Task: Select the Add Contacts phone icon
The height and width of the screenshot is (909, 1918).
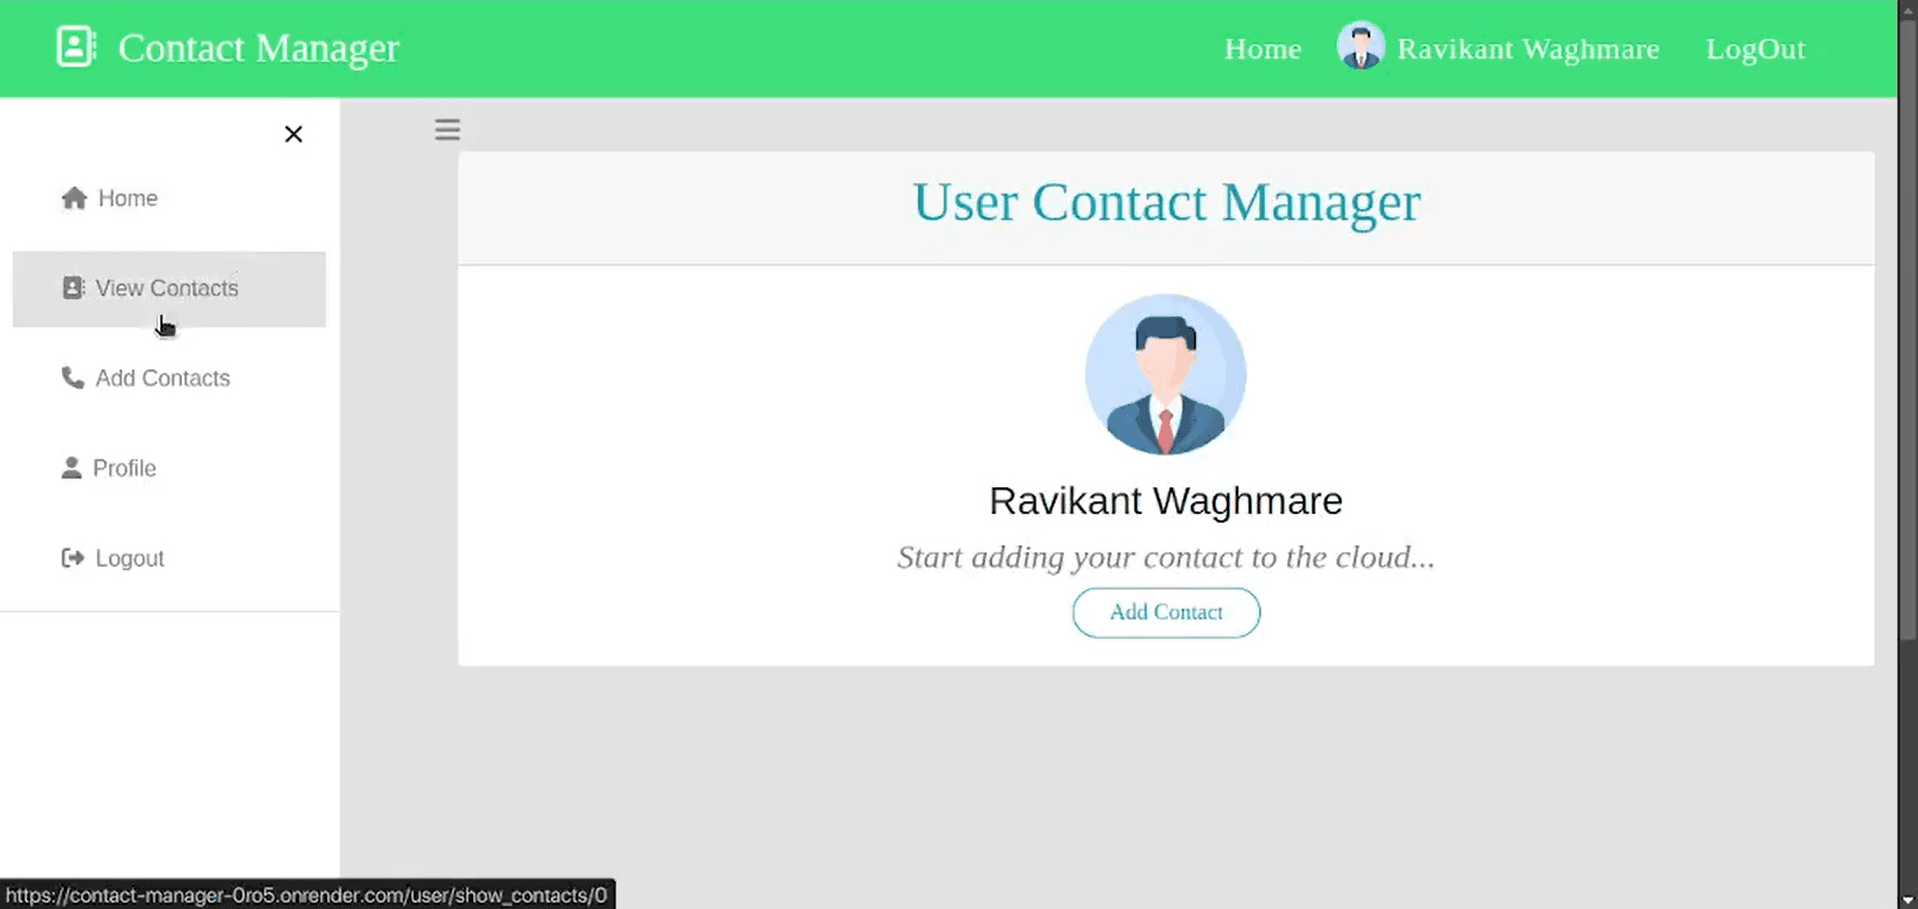Action: (x=71, y=378)
